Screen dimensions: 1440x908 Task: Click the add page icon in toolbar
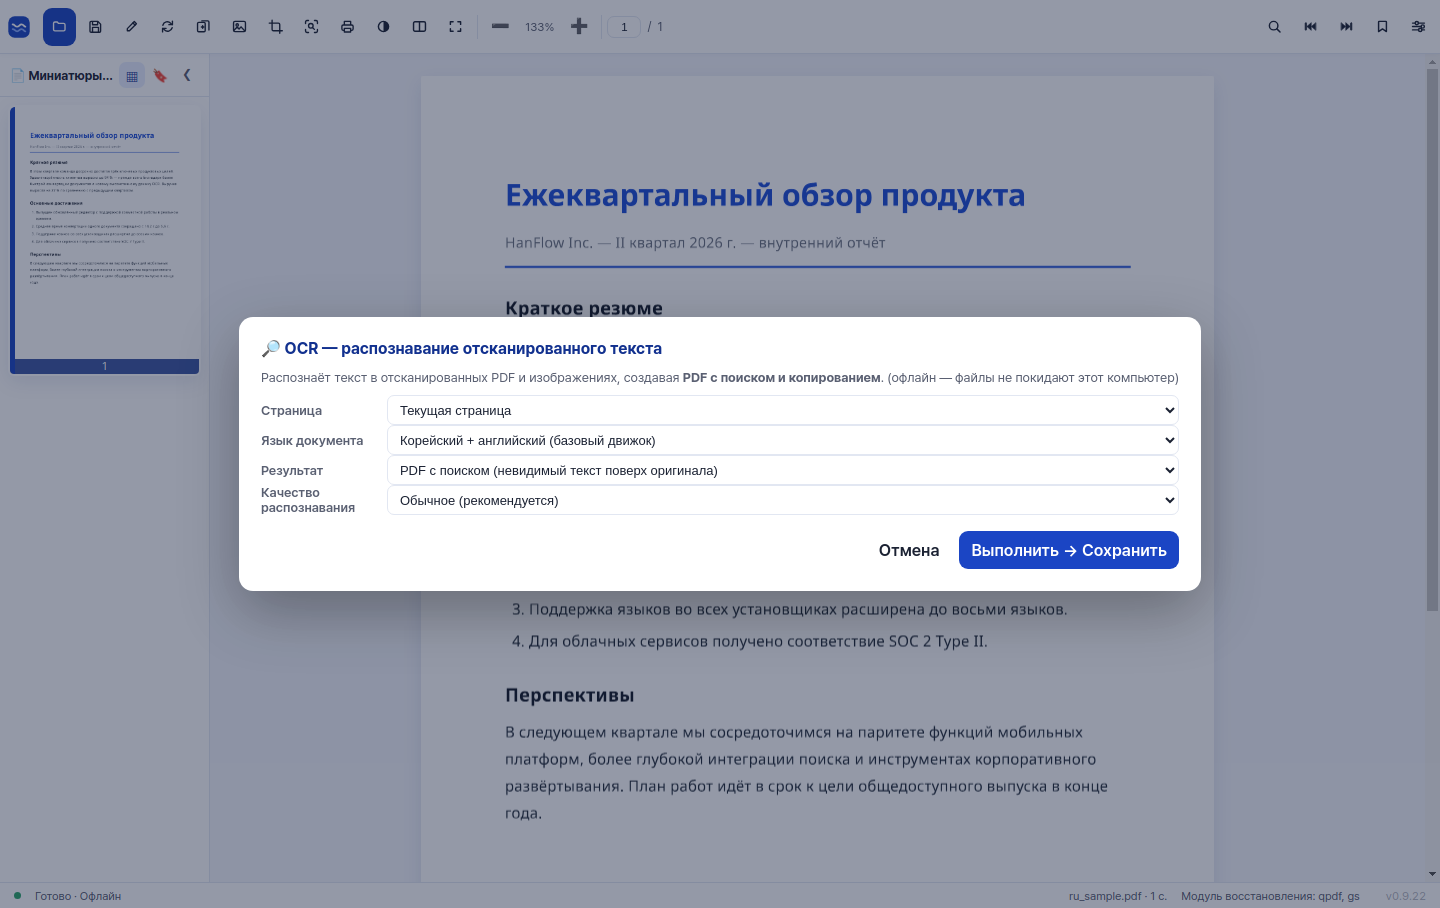[203, 27]
